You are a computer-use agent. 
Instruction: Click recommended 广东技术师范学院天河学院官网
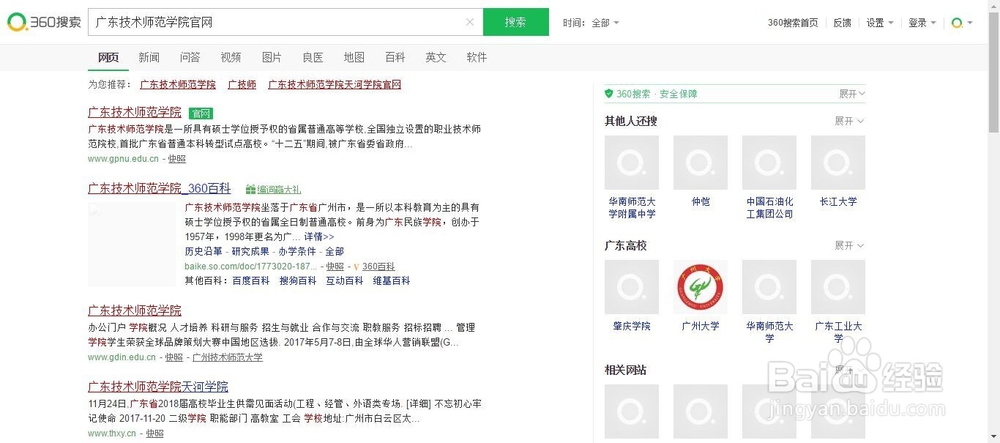coord(334,84)
